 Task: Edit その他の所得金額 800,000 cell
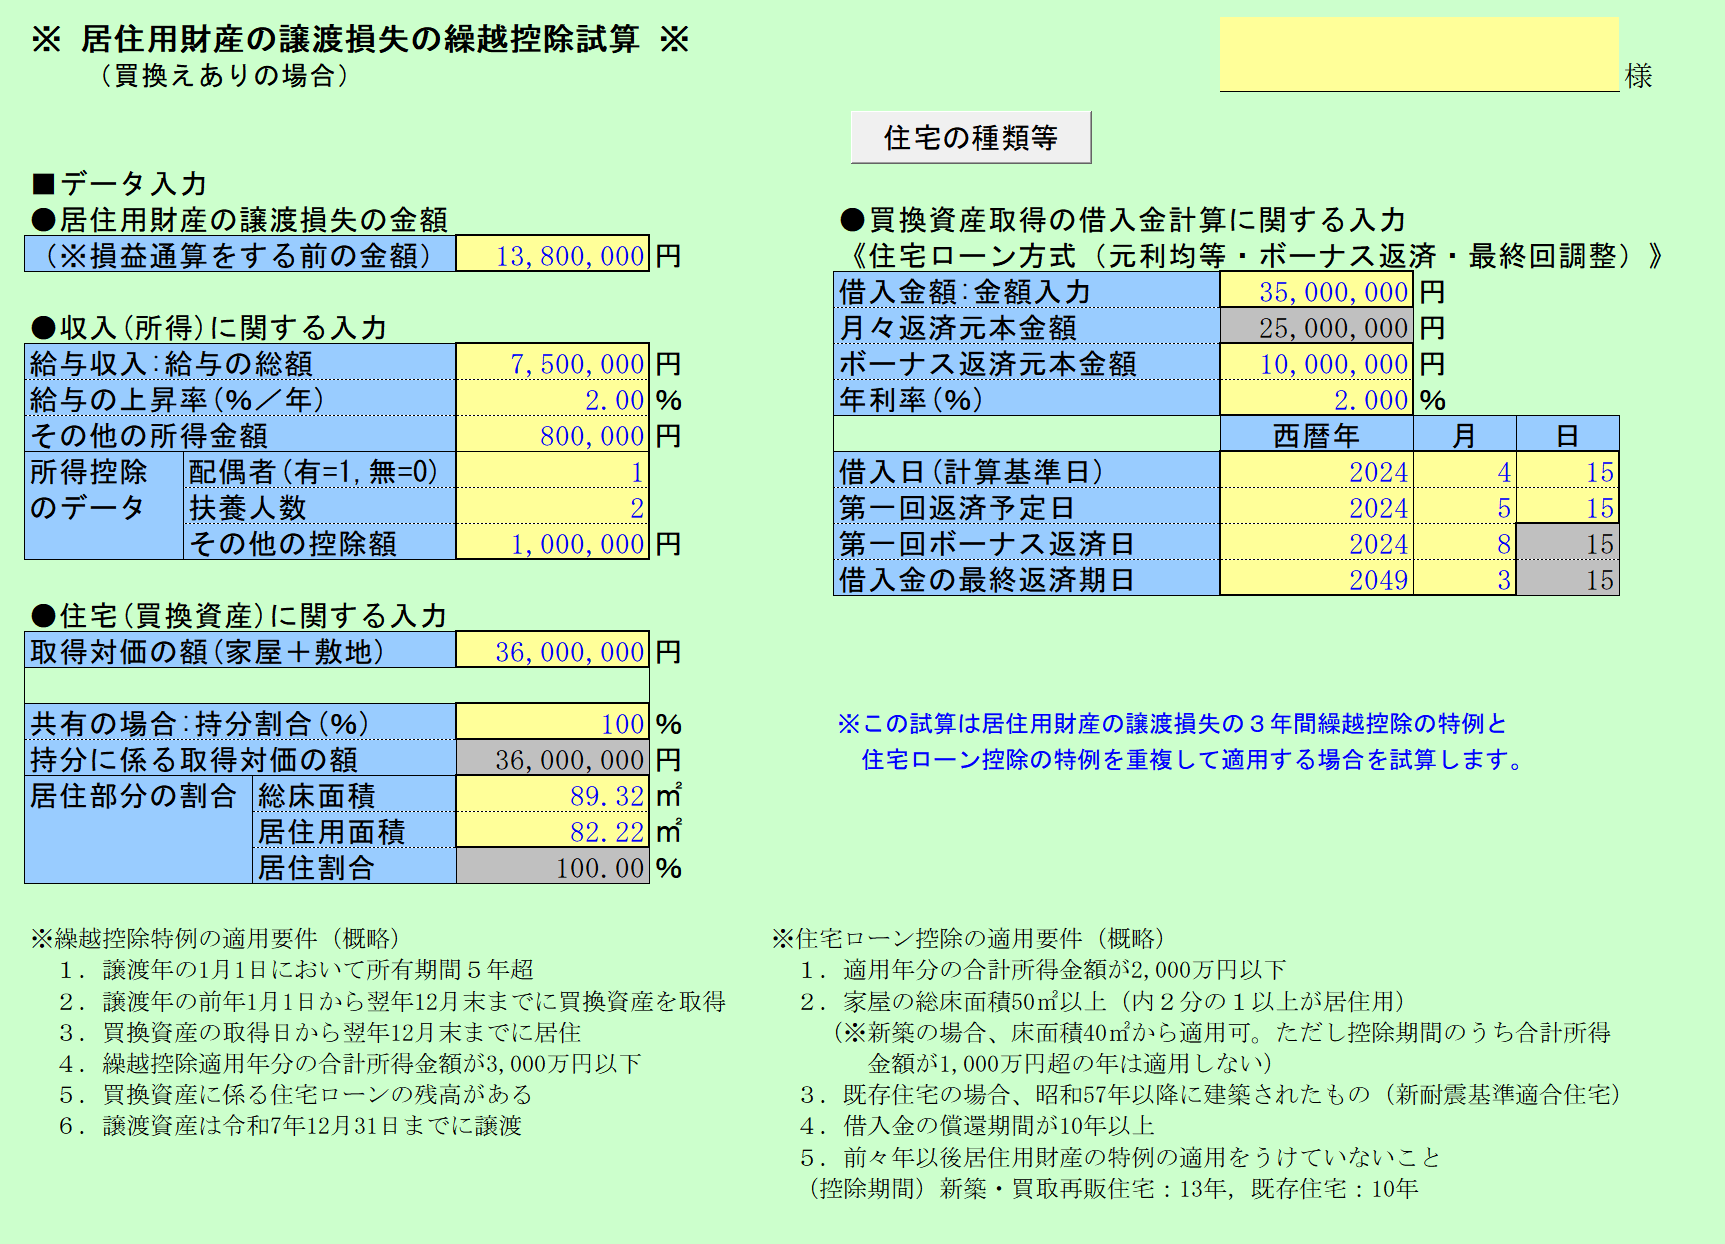(x=552, y=435)
